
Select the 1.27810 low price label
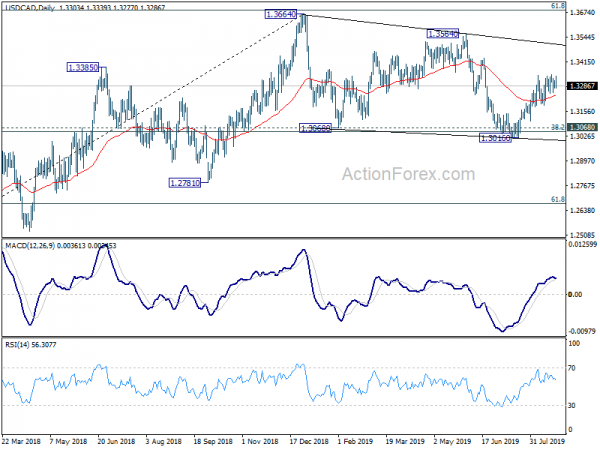[x=185, y=183]
